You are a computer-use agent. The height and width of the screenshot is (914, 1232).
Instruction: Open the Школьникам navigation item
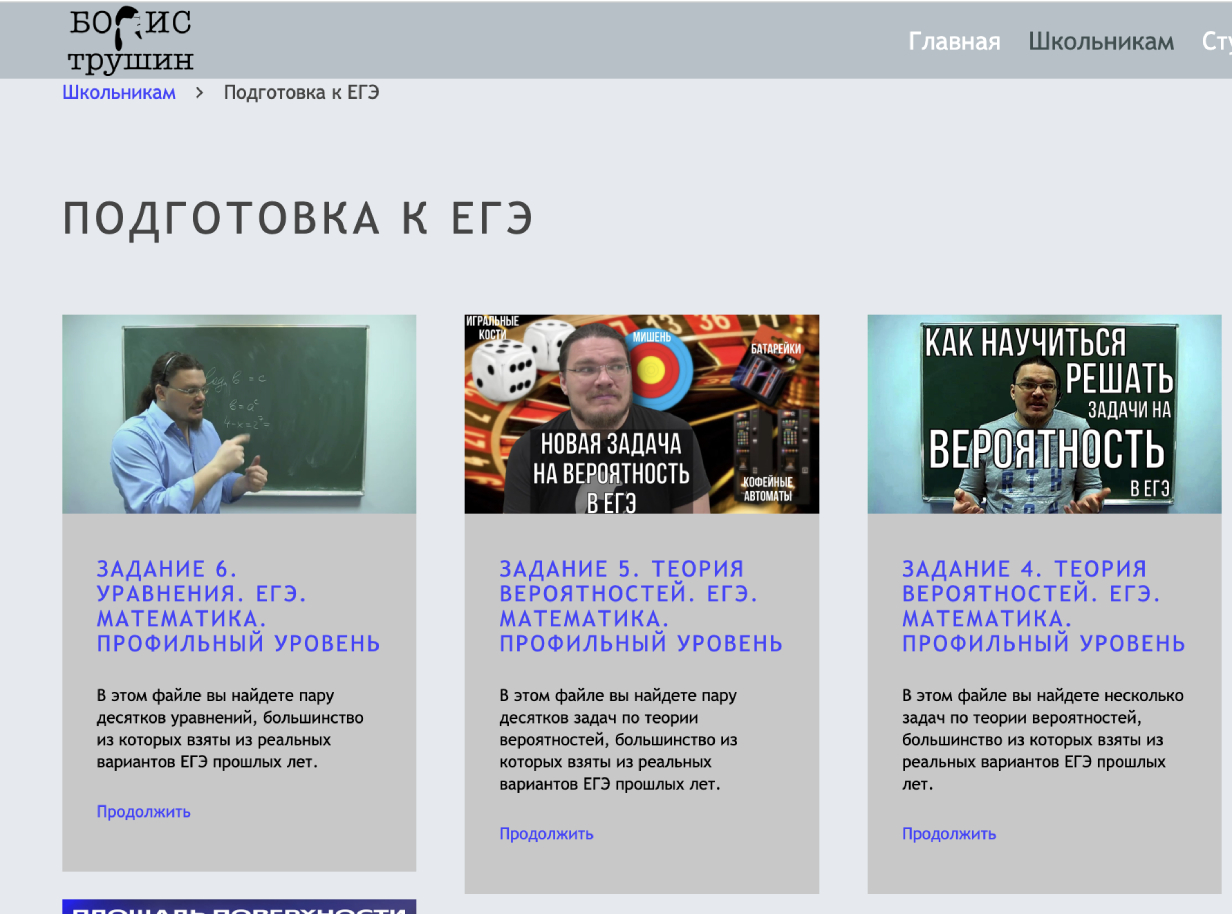point(1101,42)
